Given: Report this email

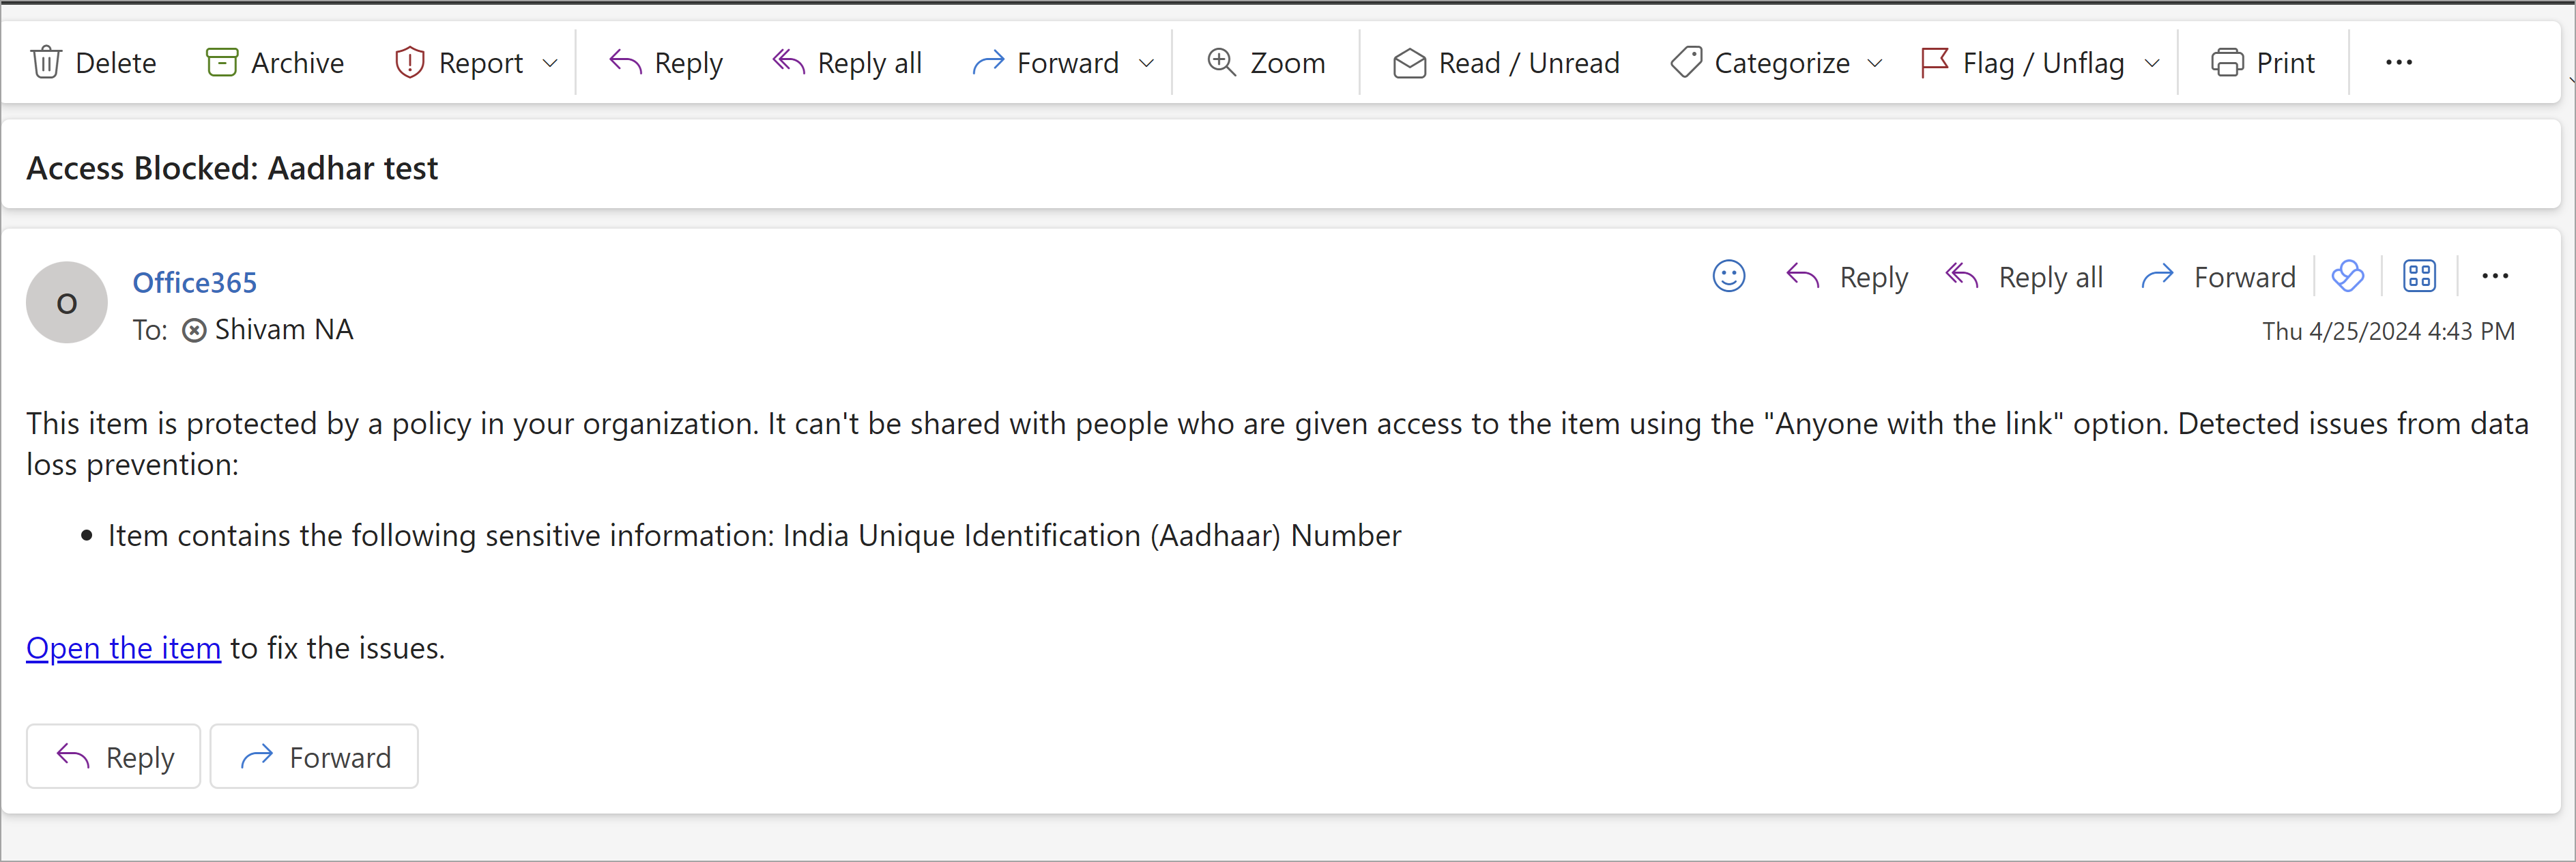Looking at the screenshot, I should pos(460,62).
